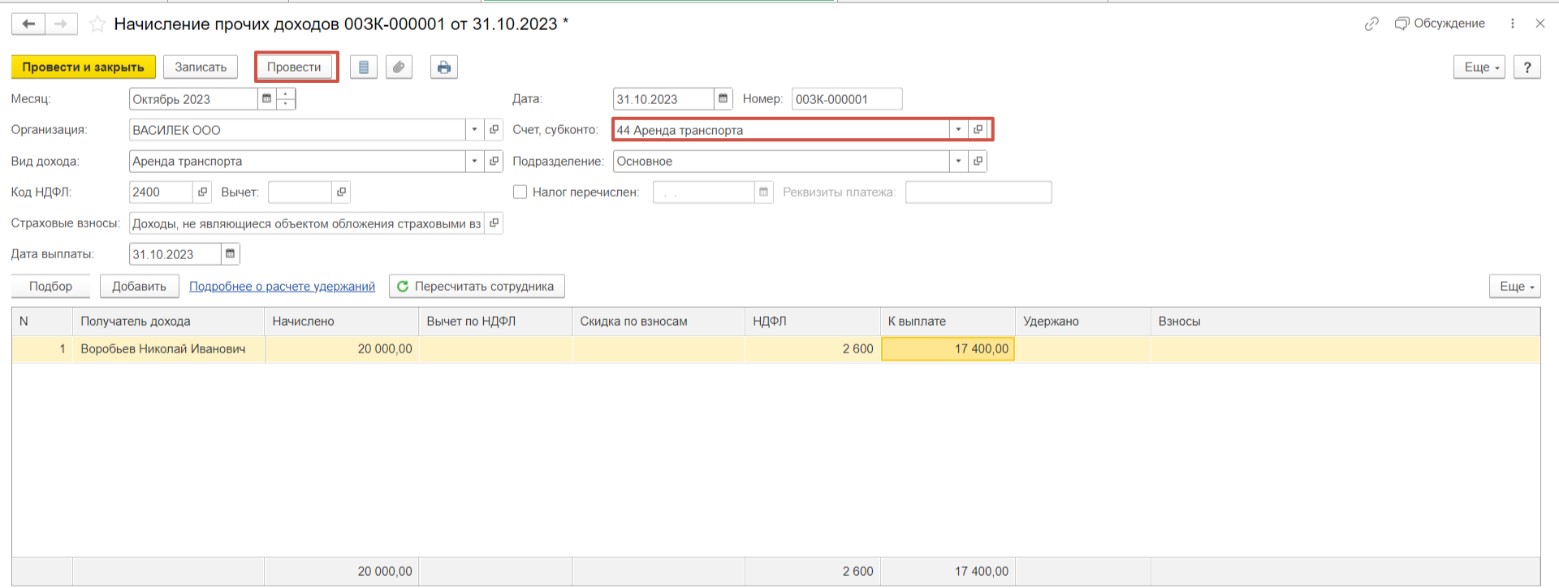Click the Подбор button
Image resolution: width=1559 pixels, height=588 pixels.
pos(51,286)
